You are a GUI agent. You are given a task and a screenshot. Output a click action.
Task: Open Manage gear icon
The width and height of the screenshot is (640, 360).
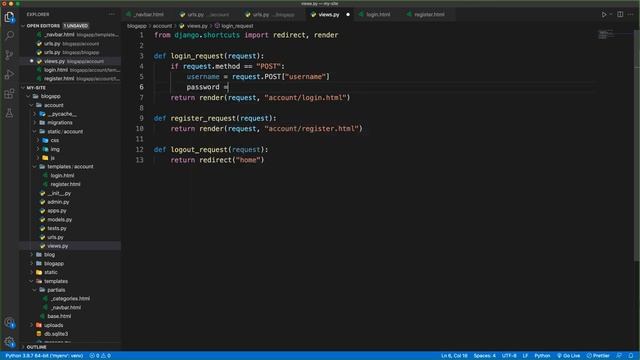coord(9,342)
